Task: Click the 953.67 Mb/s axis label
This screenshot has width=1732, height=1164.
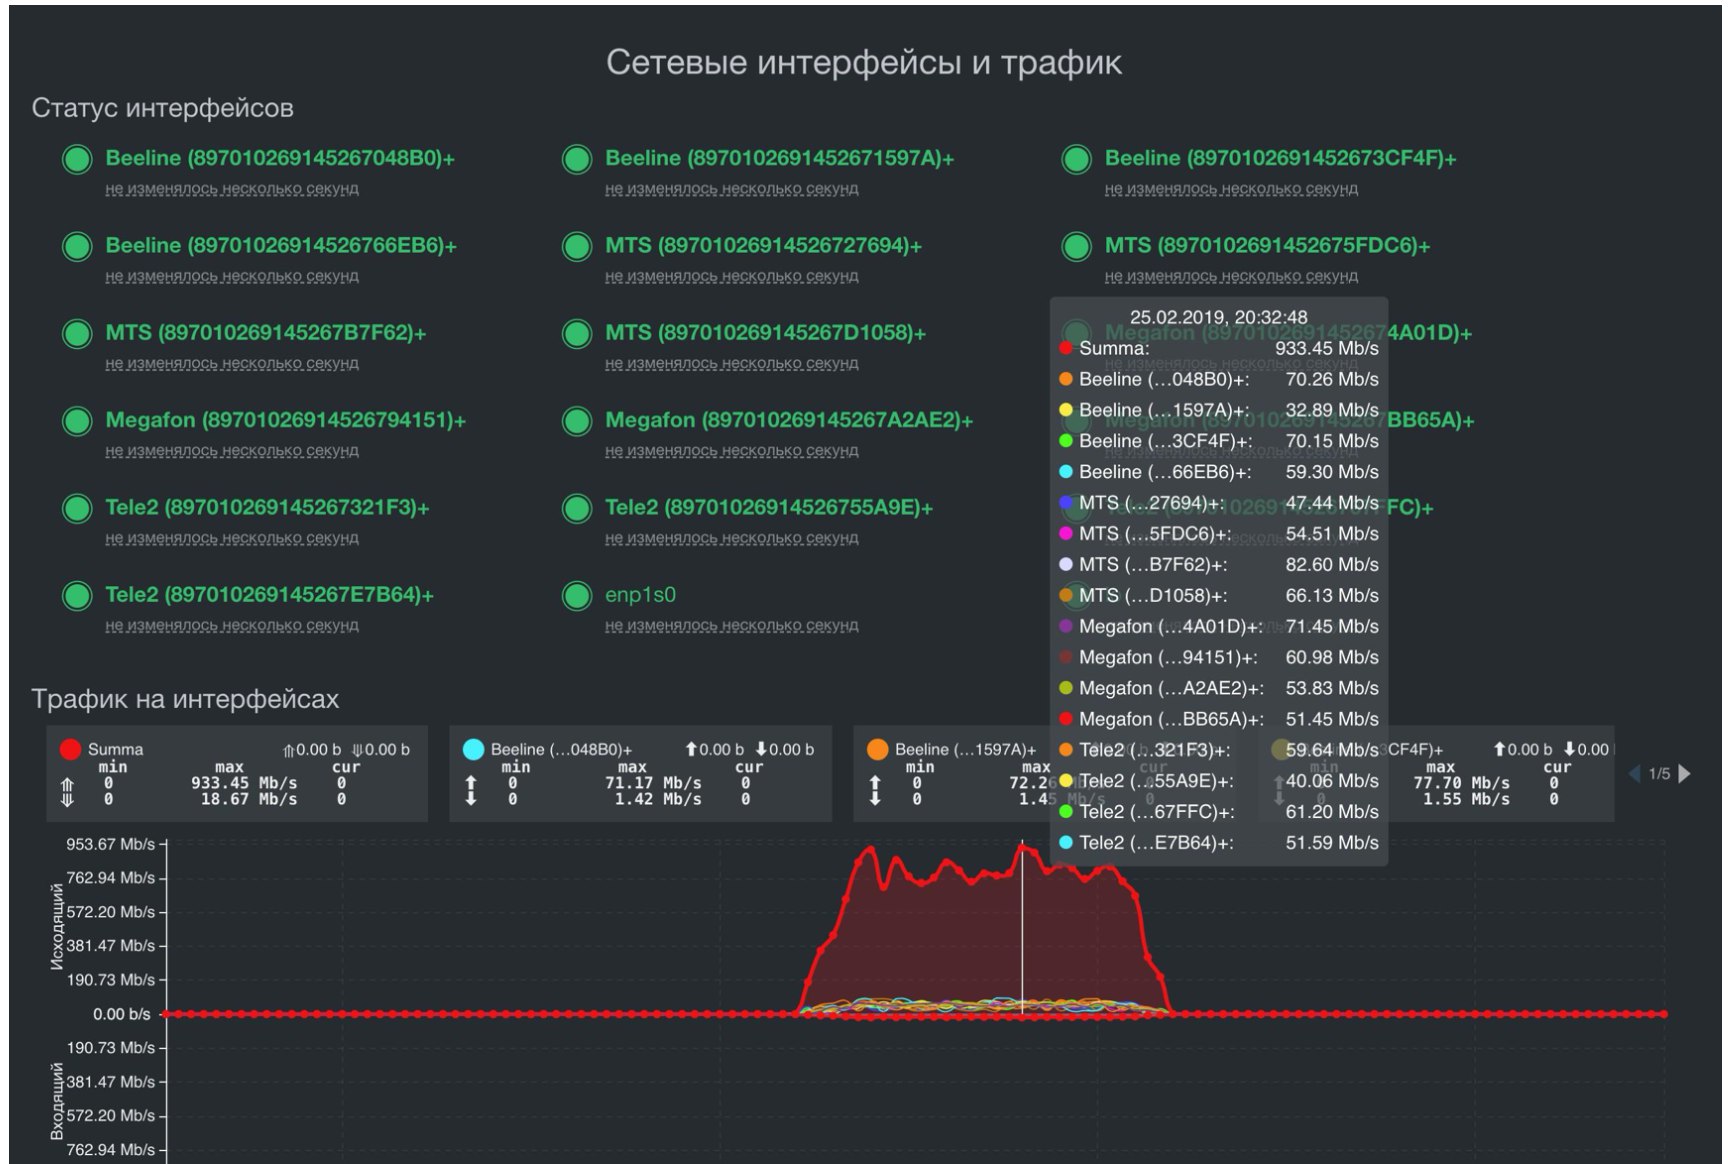Action: pyautogui.click(x=110, y=844)
